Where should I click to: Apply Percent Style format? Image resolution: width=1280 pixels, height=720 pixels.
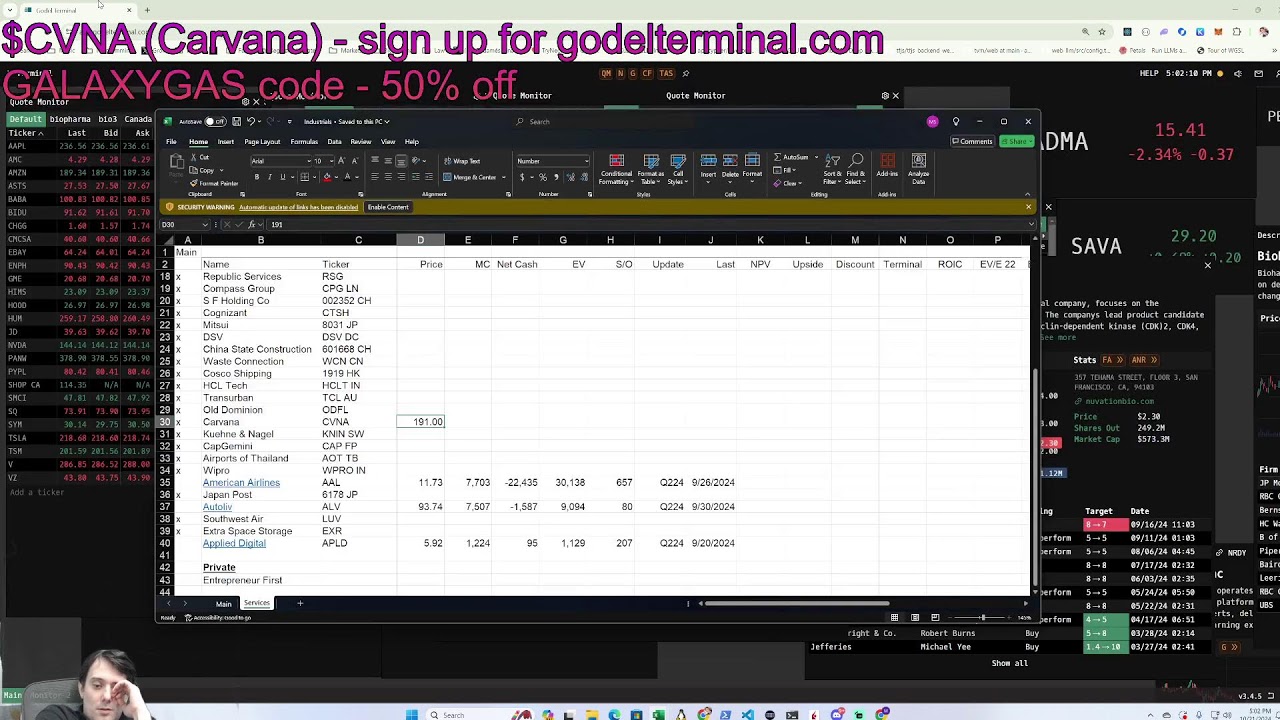click(x=543, y=178)
